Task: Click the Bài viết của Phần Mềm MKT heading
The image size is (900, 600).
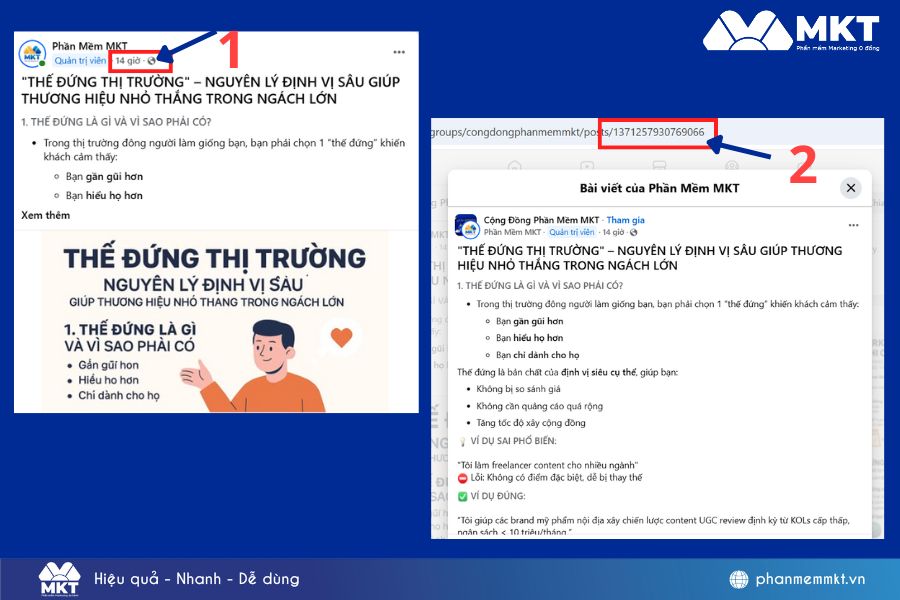Action: pyautogui.click(x=659, y=188)
